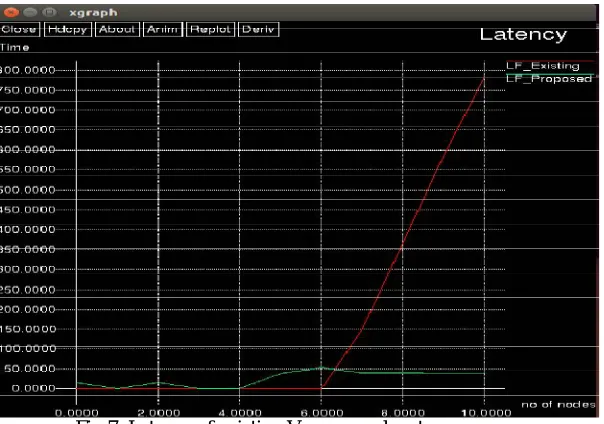Click the 450.0000 y-axis value
604x424 pixels.
28,209
